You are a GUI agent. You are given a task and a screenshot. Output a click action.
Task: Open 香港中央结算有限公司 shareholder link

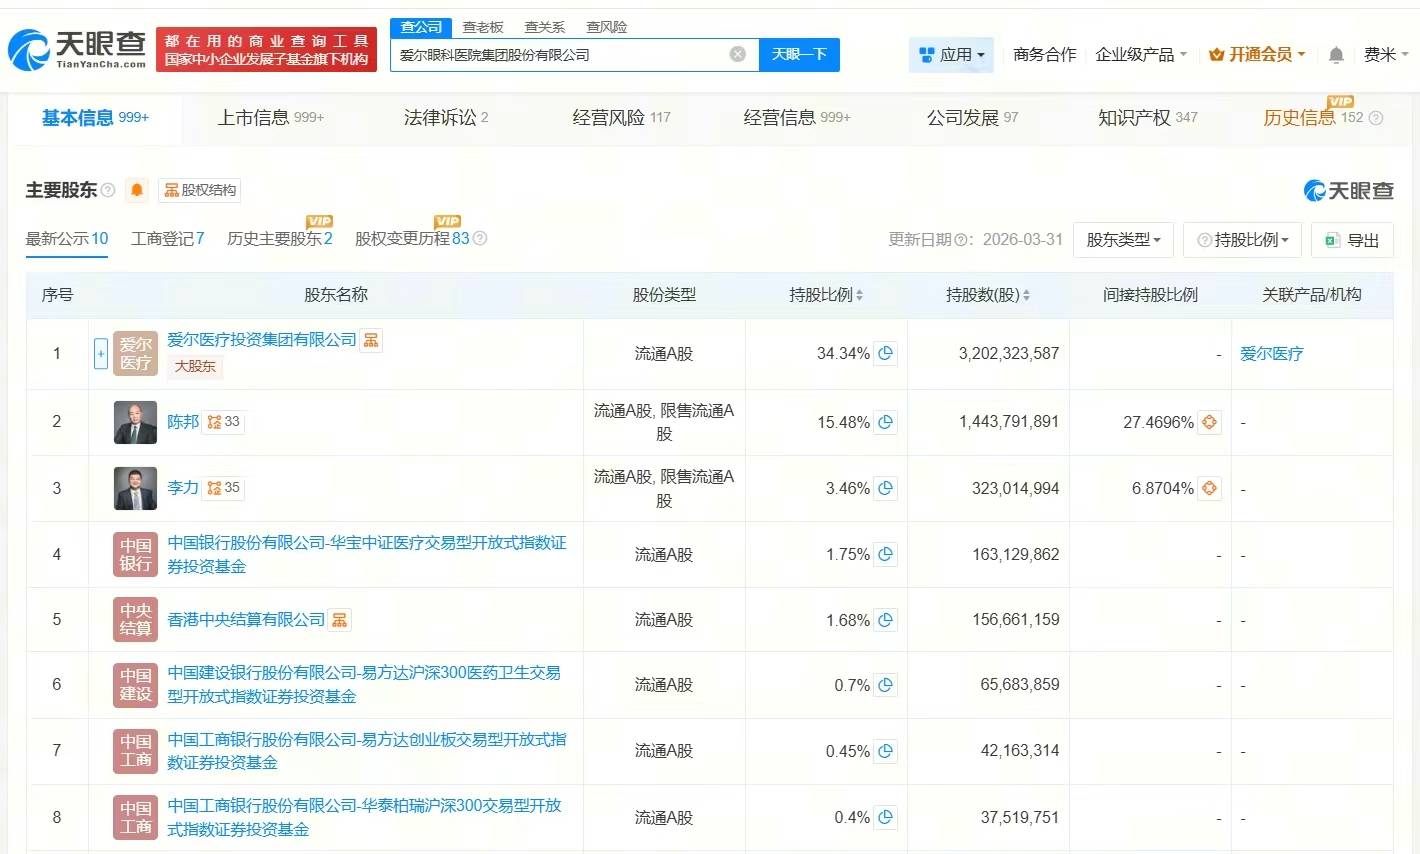(x=246, y=620)
